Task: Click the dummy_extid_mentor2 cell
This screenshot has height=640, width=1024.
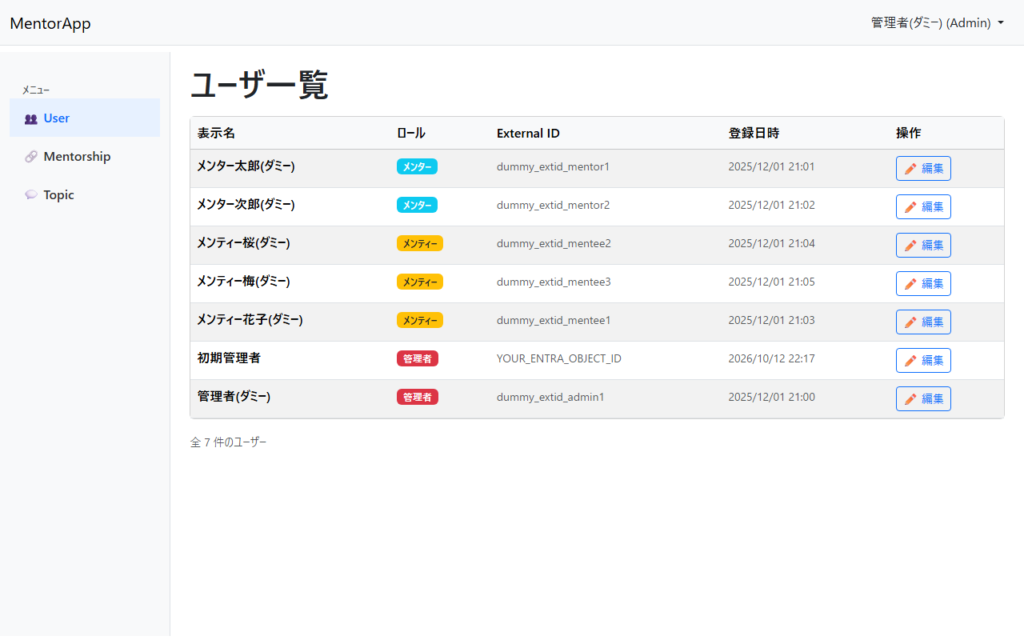Action: coord(553,205)
